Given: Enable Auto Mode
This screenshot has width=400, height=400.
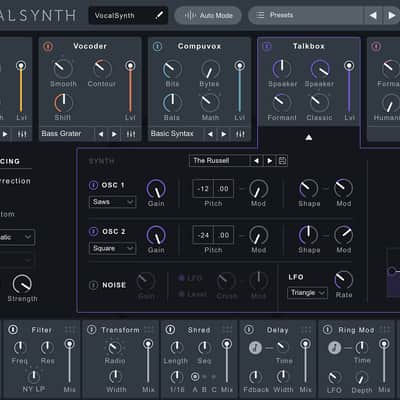Looking at the screenshot, I should 208,15.
